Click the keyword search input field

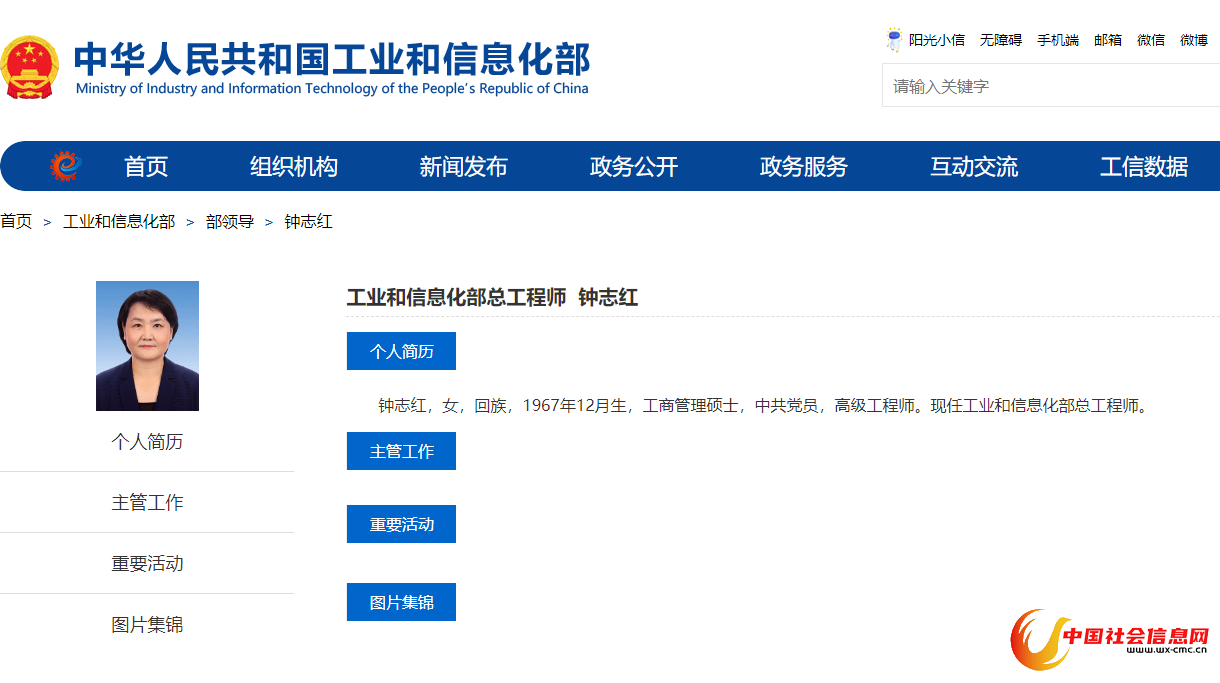(1050, 86)
